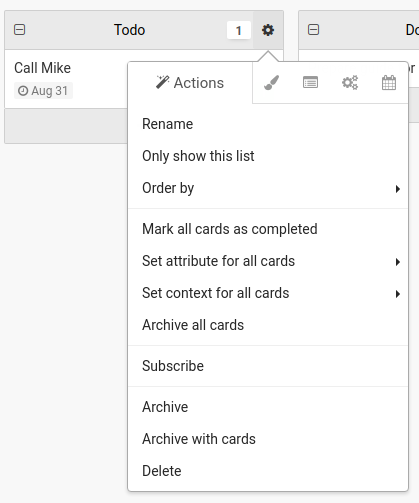419x503 pixels.
Task: Open the multi-gear automation tab
Action: (x=350, y=83)
